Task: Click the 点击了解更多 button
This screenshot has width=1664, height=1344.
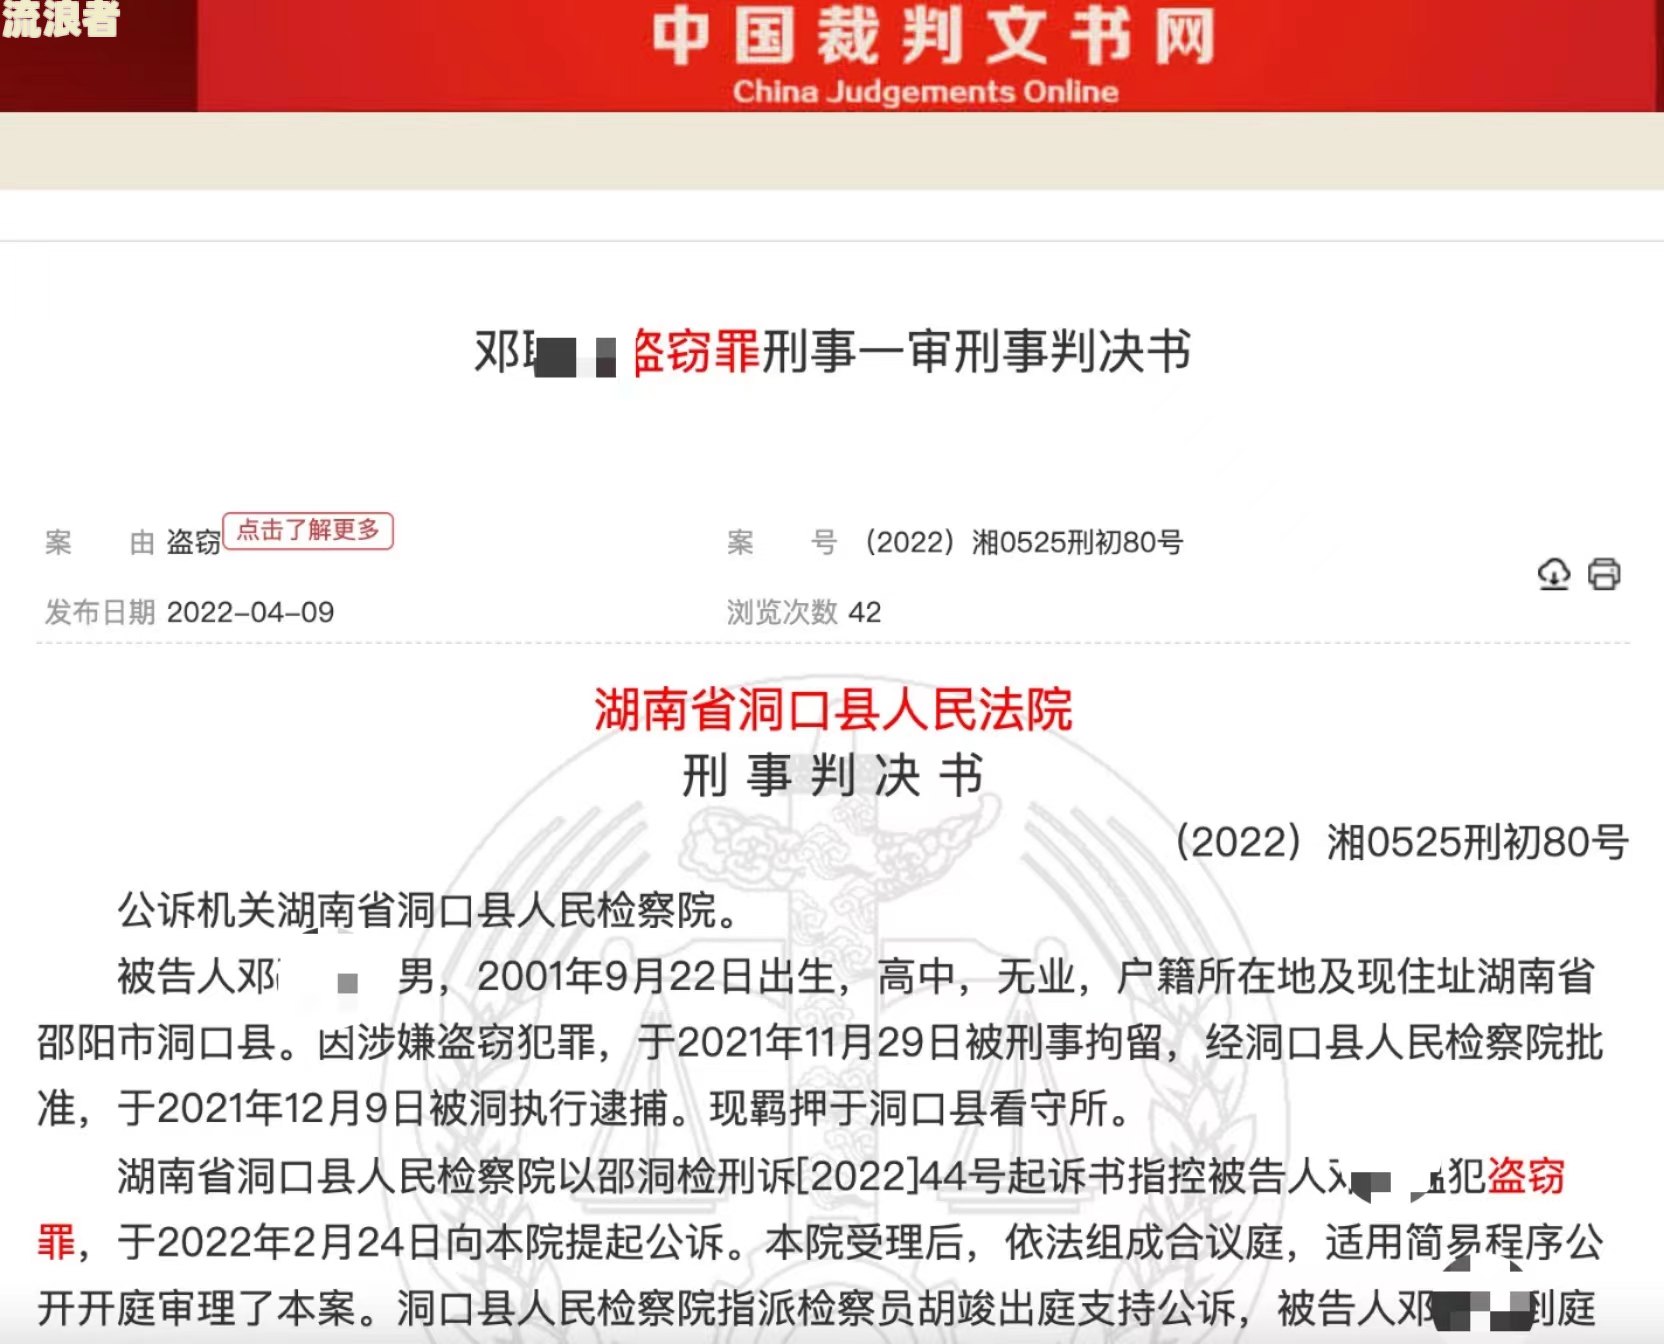Action: [308, 530]
